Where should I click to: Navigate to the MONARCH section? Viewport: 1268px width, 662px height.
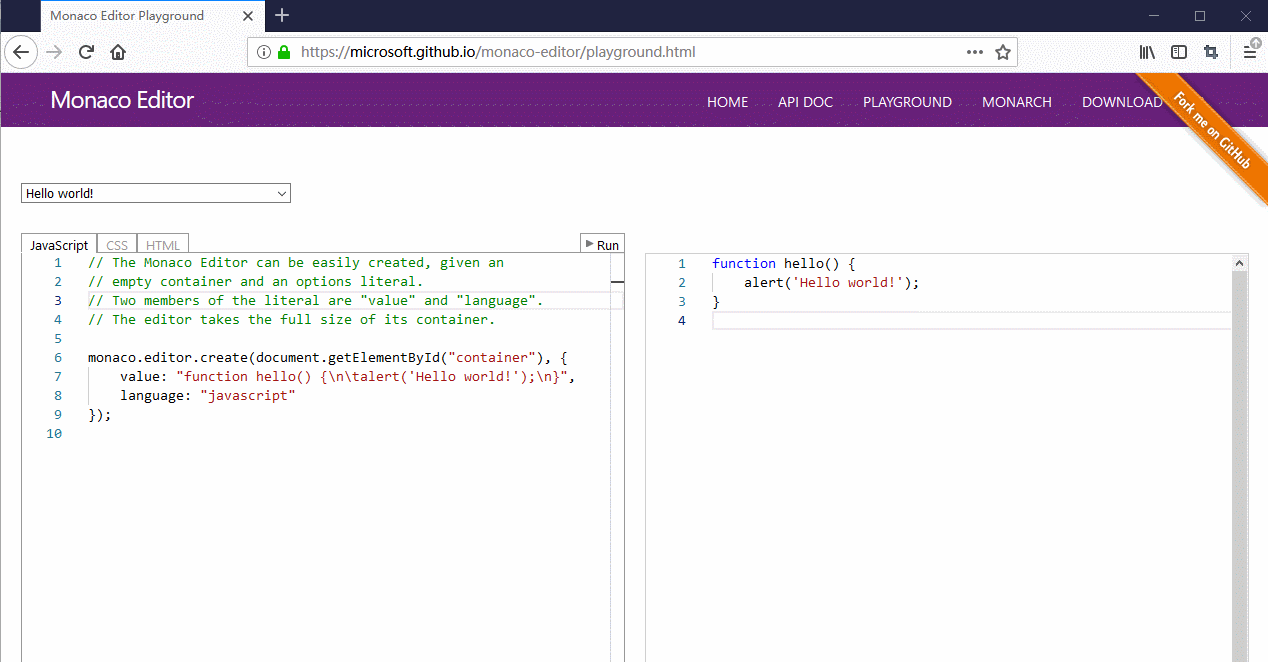pyautogui.click(x=1016, y=101)
